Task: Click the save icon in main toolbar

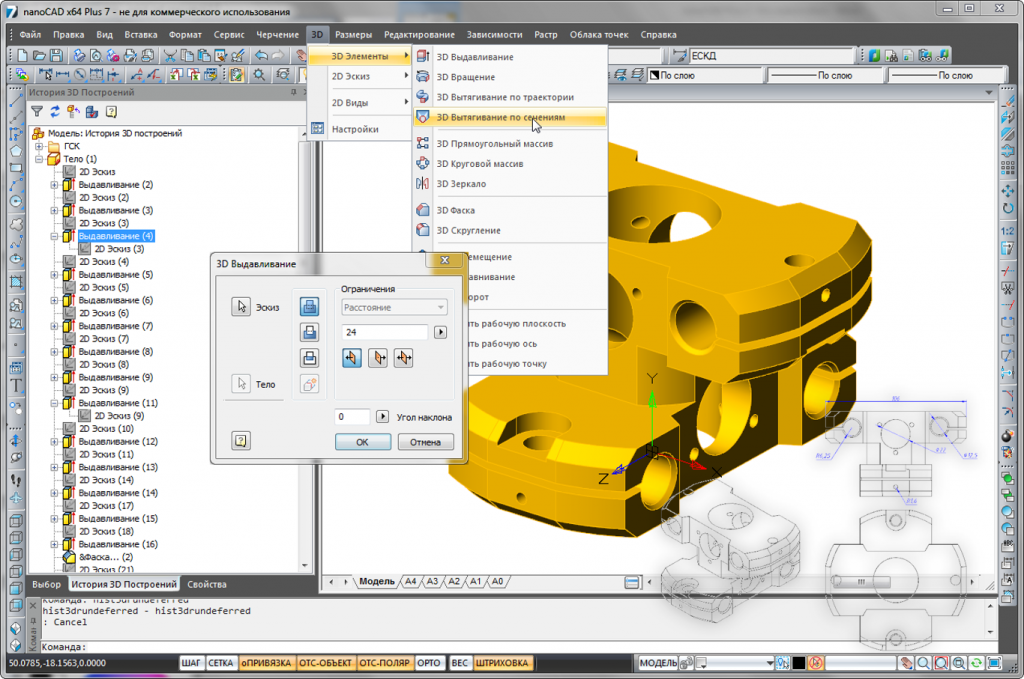Action: click(57, 55)
